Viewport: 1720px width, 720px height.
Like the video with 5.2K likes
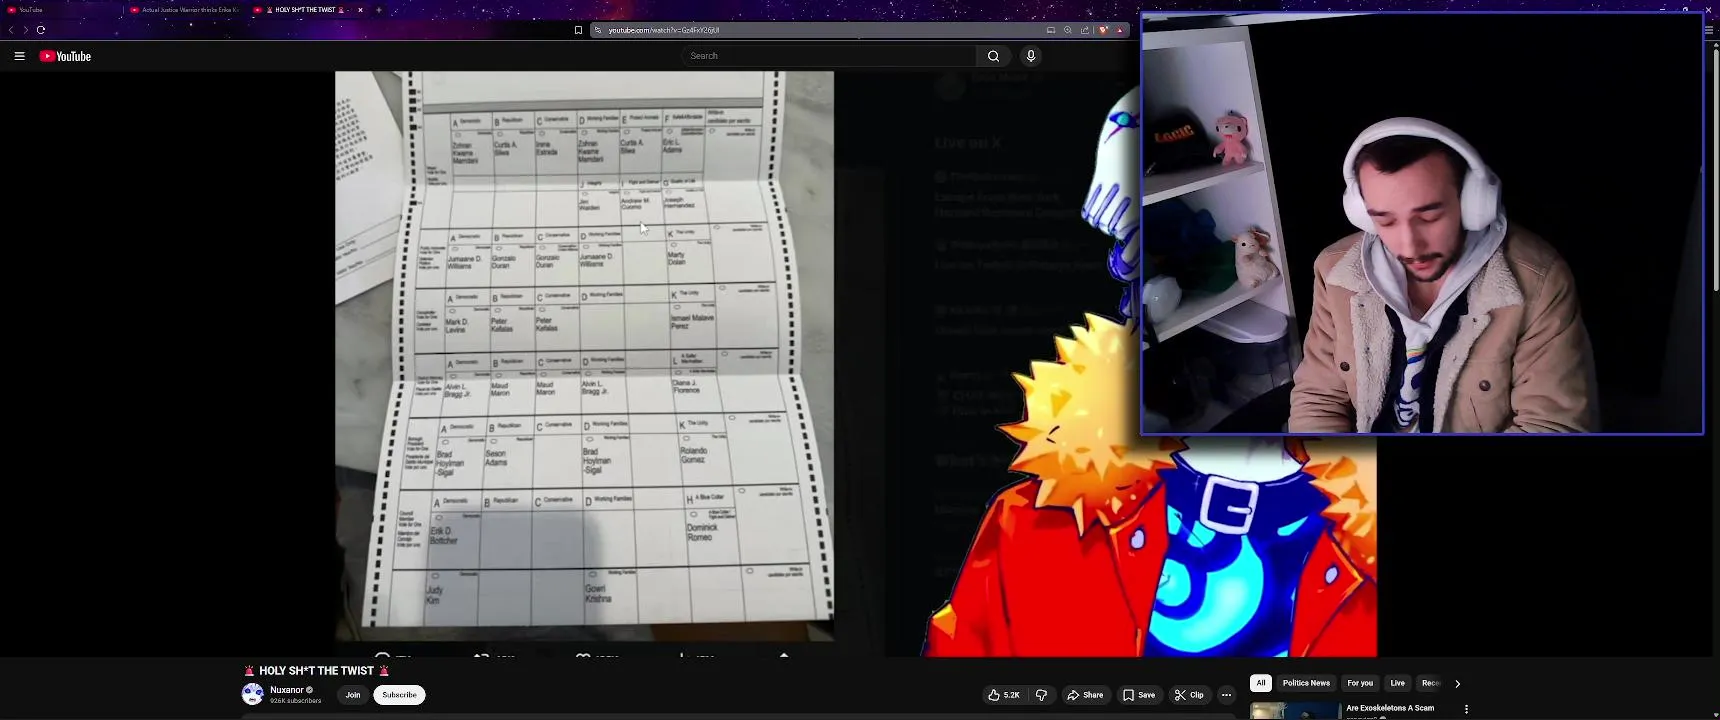coord(1004,695)
